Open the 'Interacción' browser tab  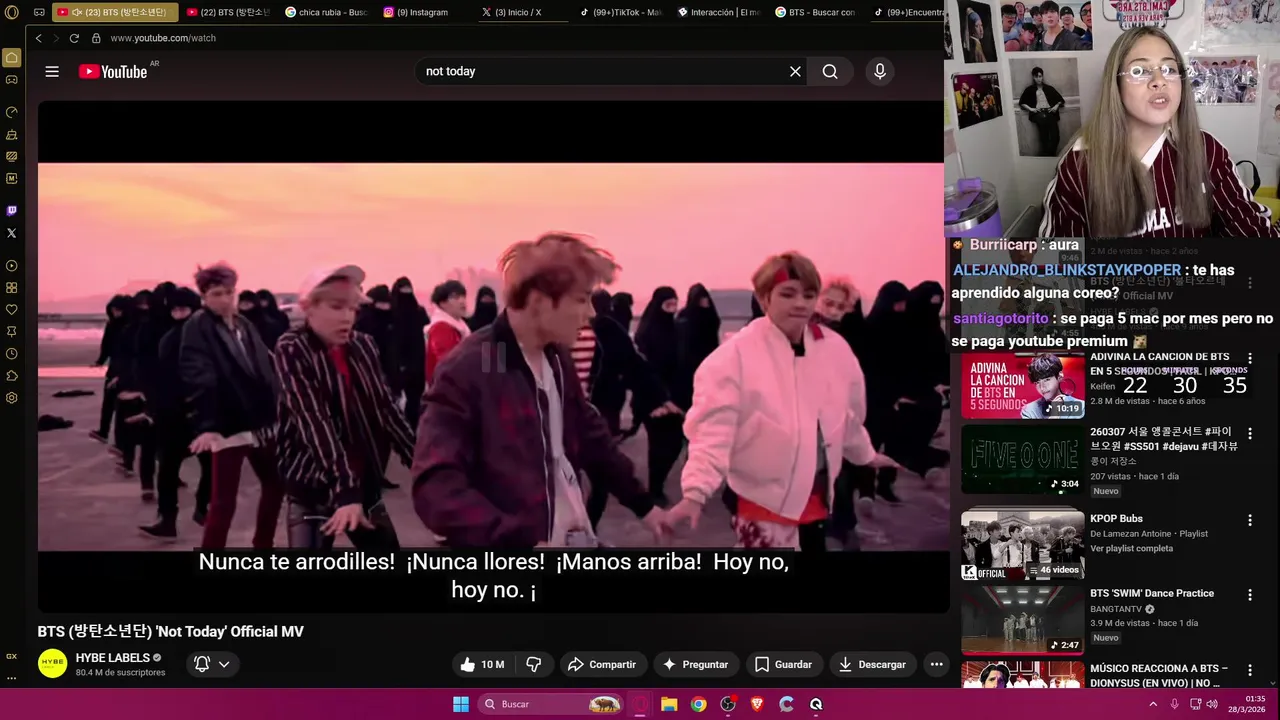tap(718, 12)
